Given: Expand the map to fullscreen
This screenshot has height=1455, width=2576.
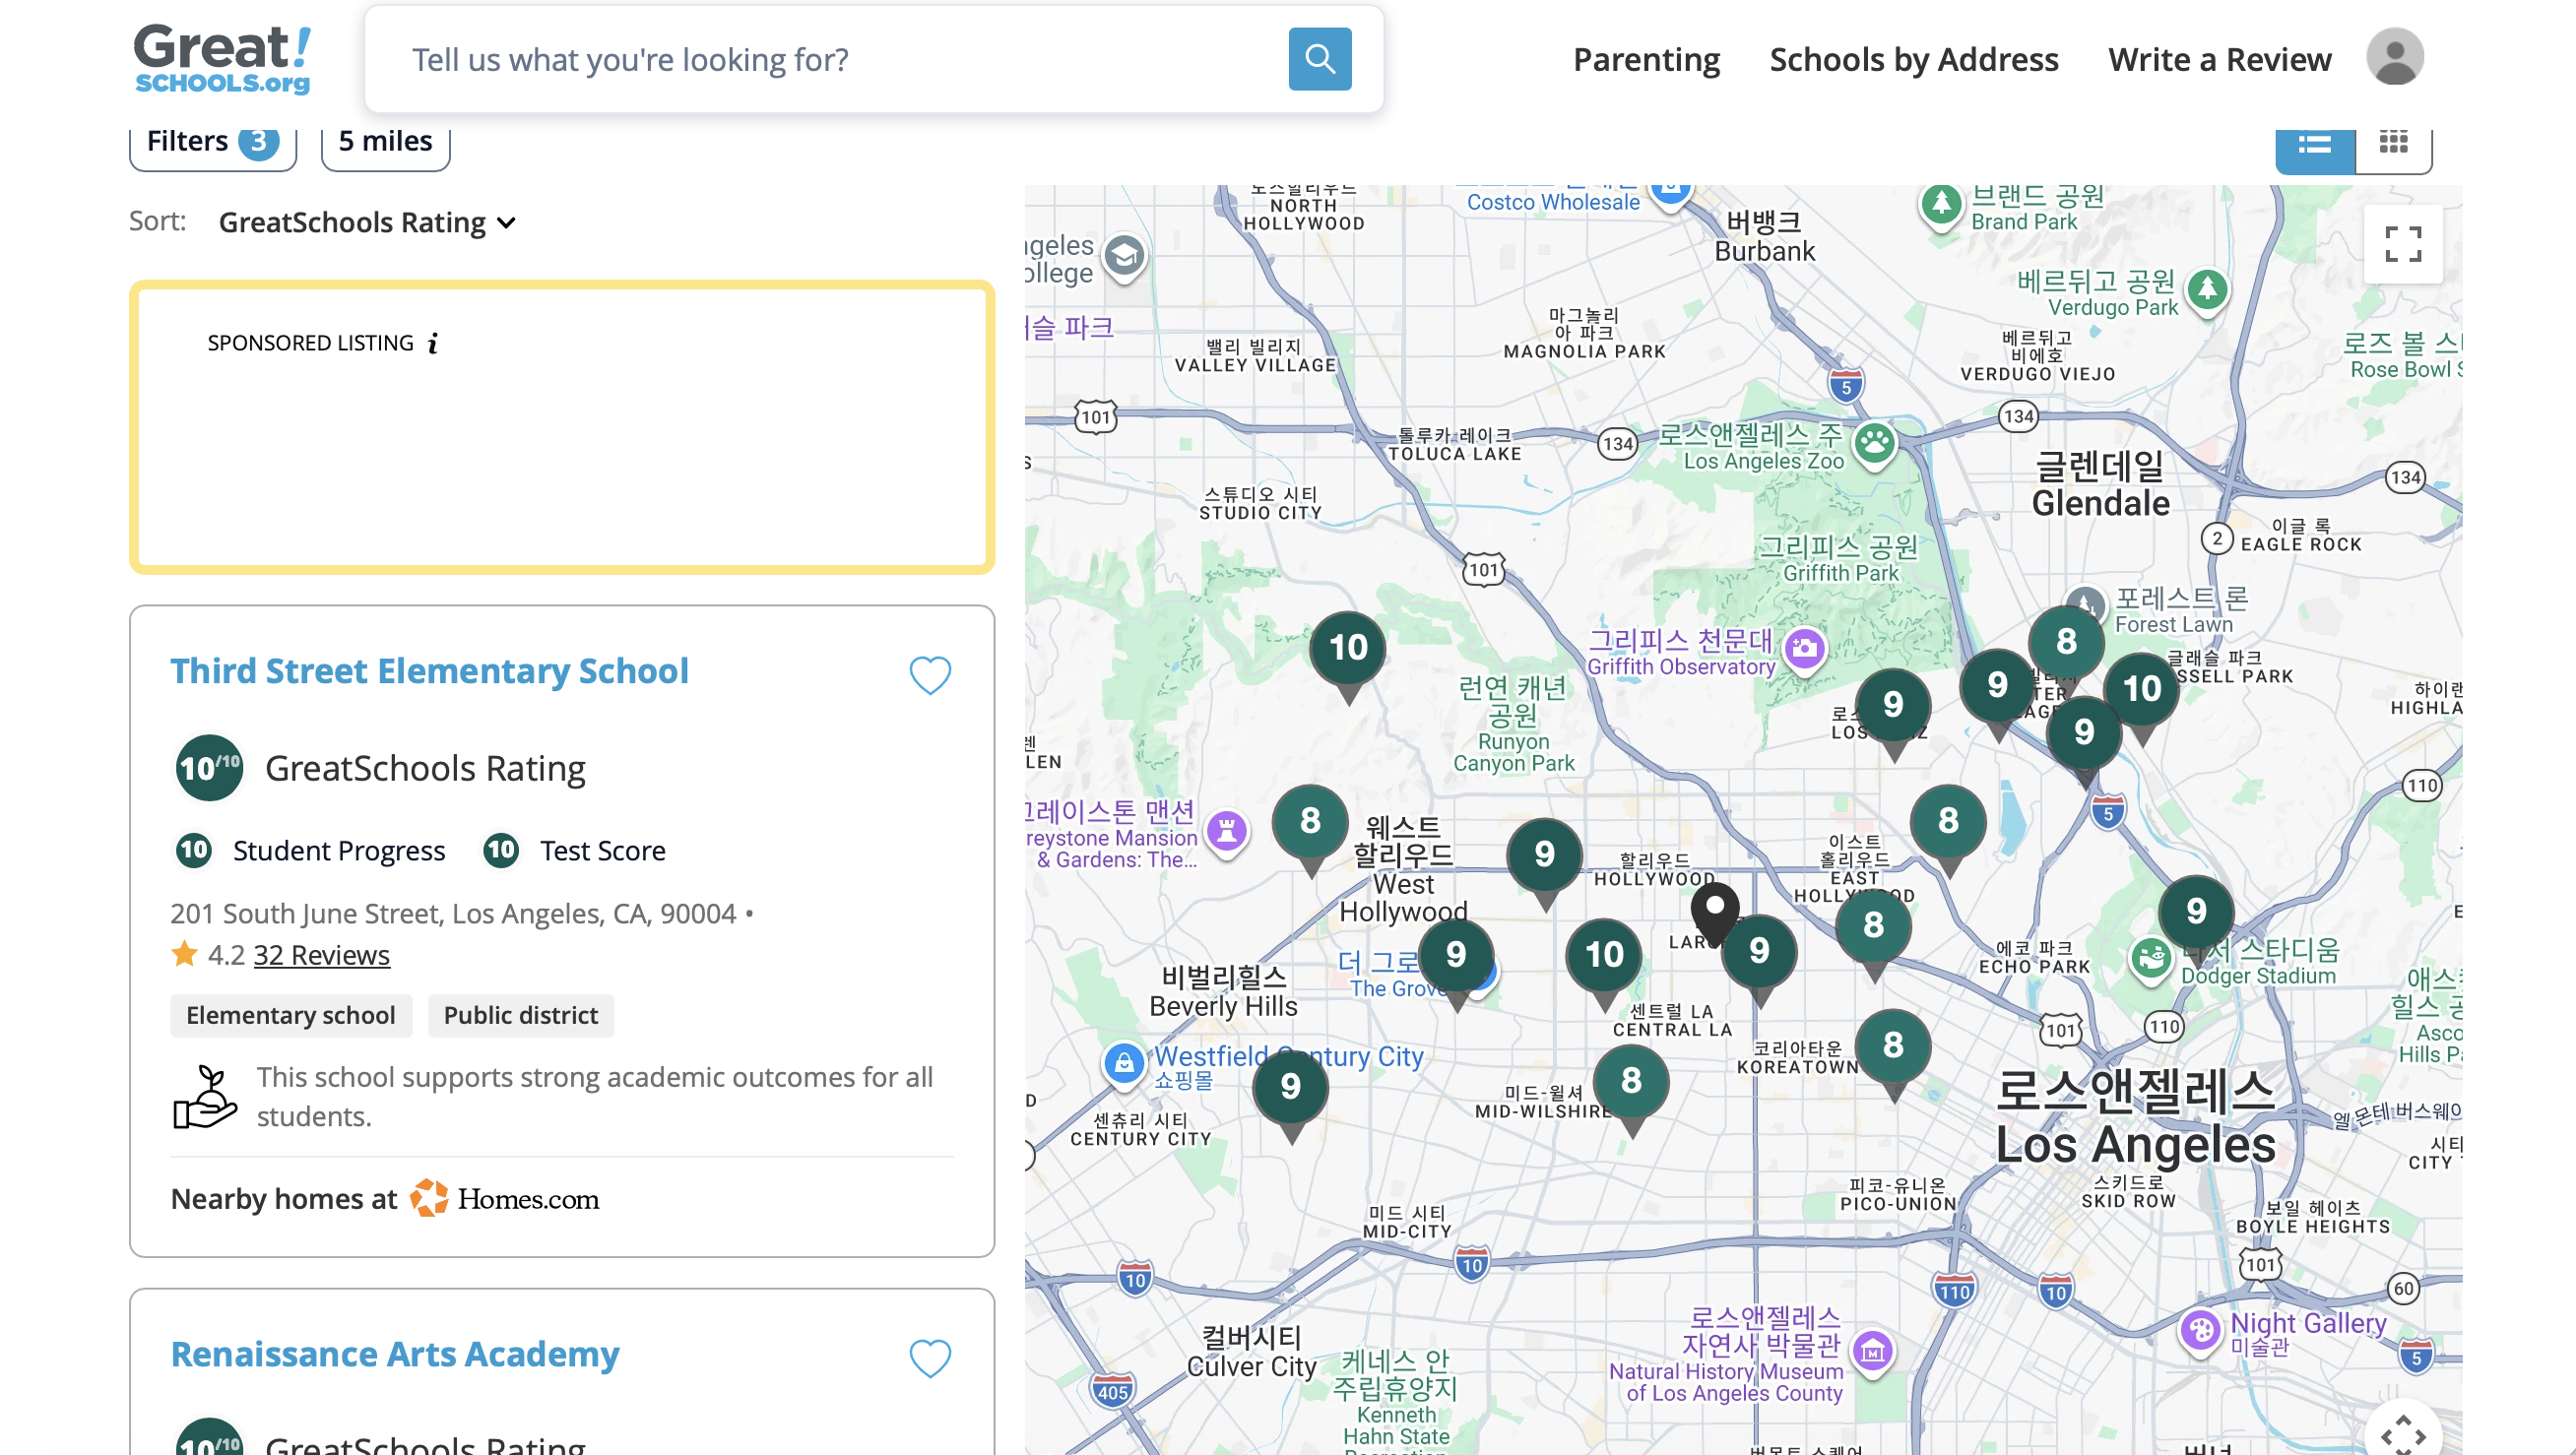Looking at the screenshot, I should pyautogui.click(x=2402, y=244).
